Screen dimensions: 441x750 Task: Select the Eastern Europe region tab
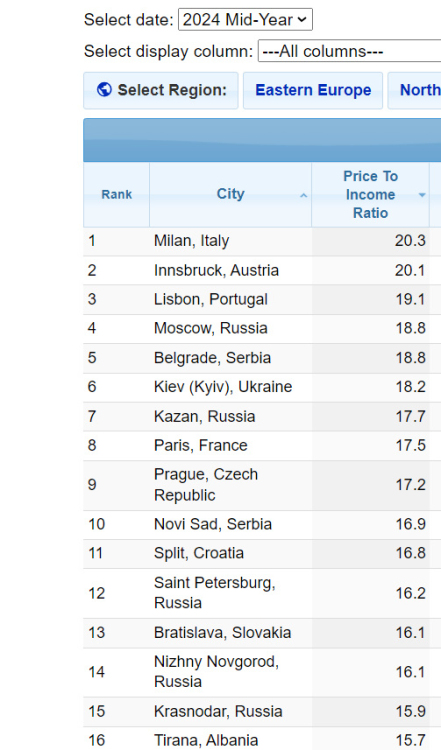(313, 90)
